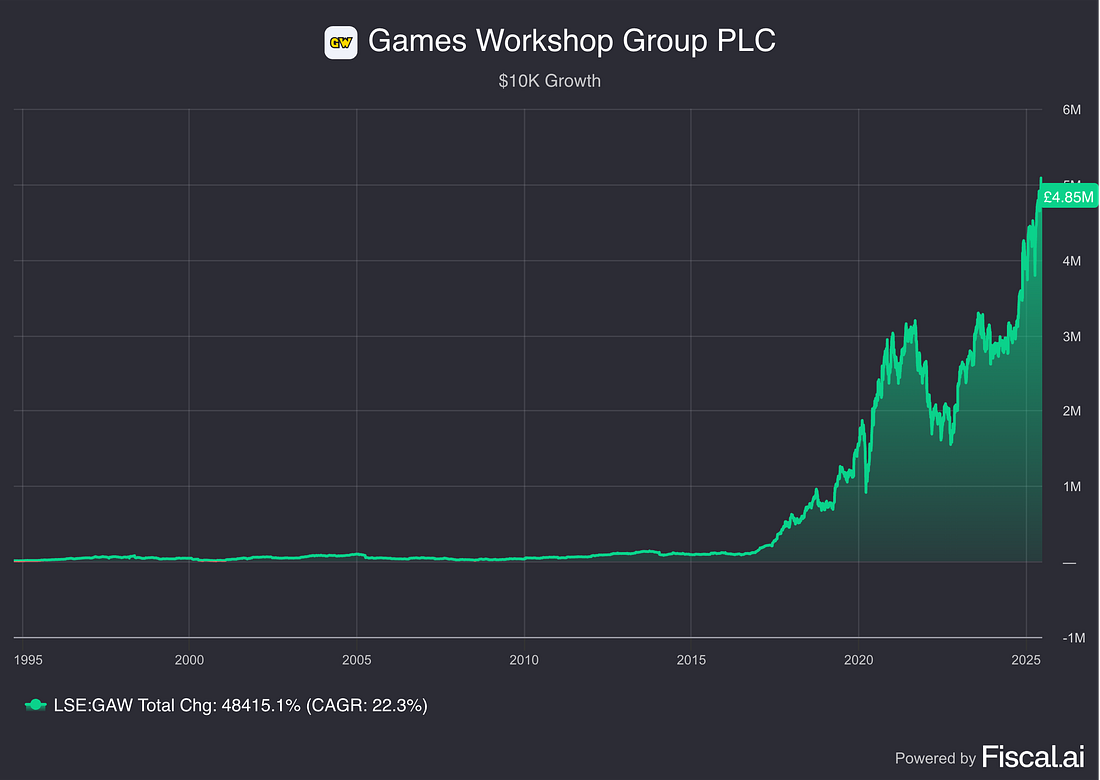Click the -1M y-axis label
Image resolution: width=1100 pixels, height=780 pixels.
pyautogui.click(x=1073, y=638)
